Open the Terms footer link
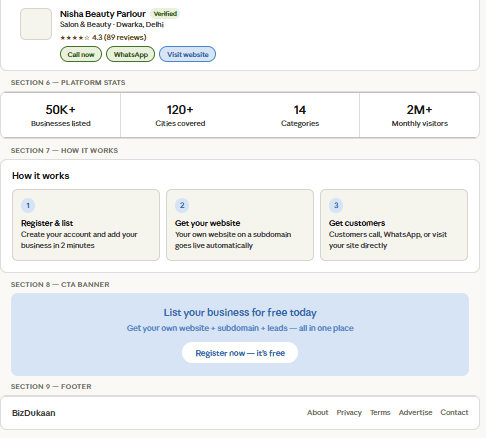The height and width of the screenshot is (438, 486). click(x=380, y=413)
